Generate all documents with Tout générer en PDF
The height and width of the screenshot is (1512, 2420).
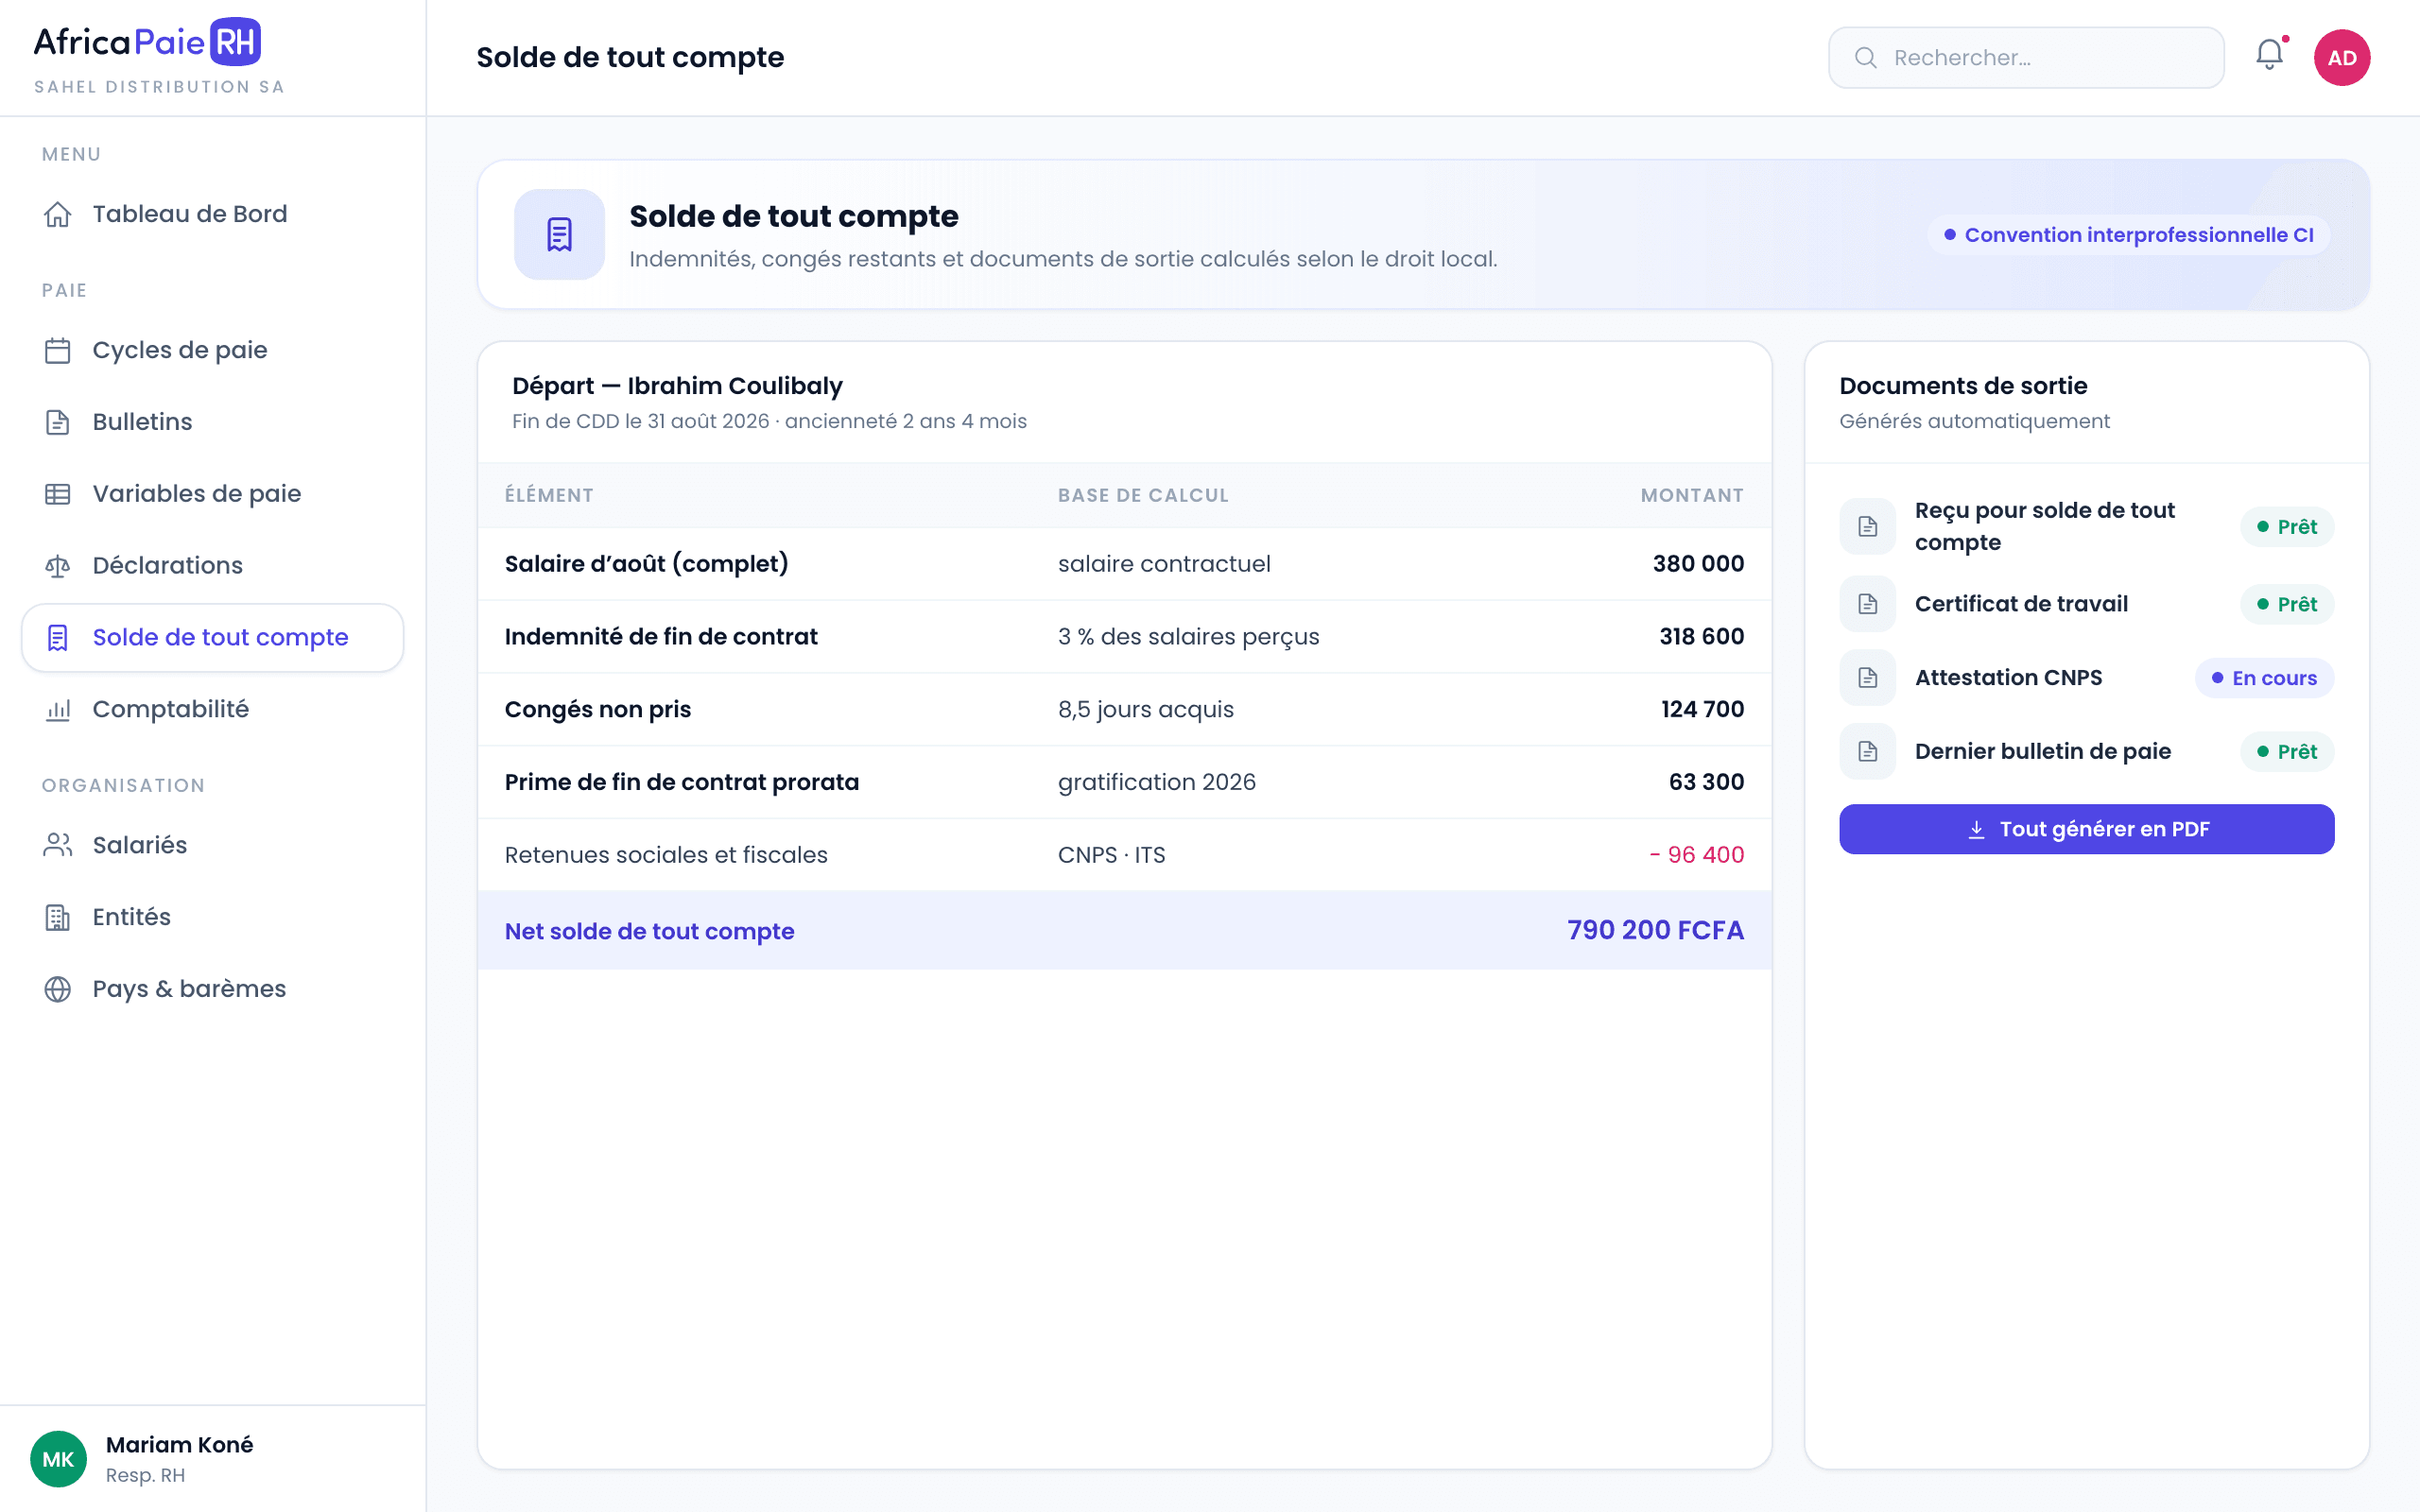pyautogui.click(x=2086, y=829)
